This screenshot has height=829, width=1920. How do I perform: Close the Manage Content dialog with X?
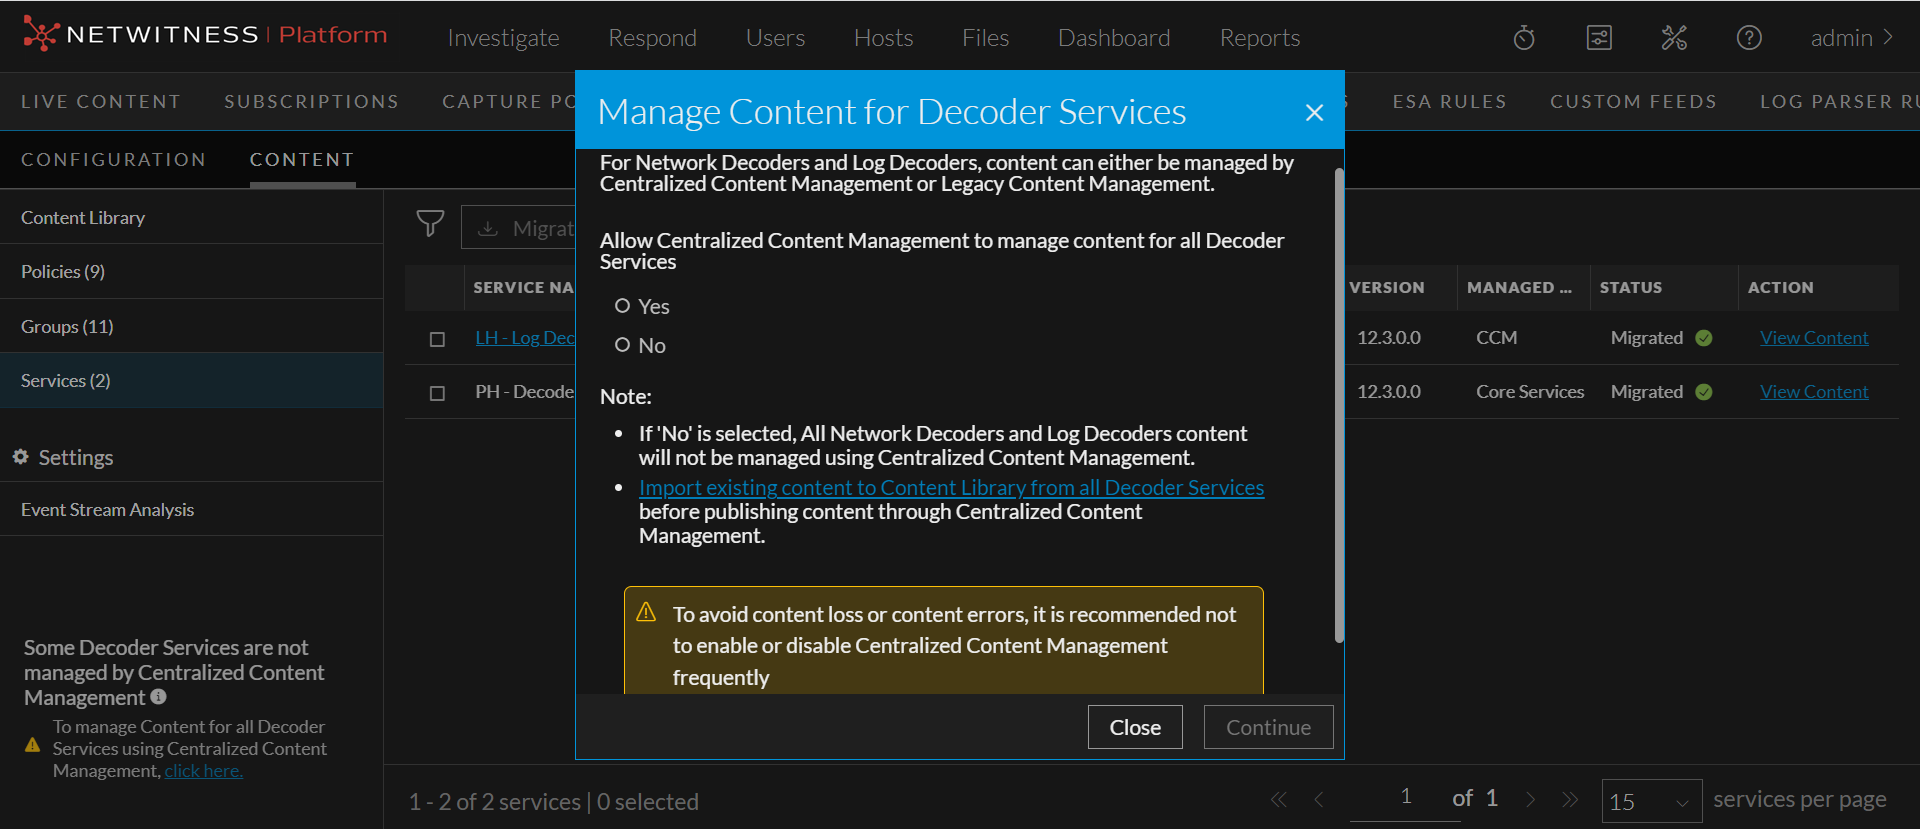pyautogui.click(x=1314, y=112)
